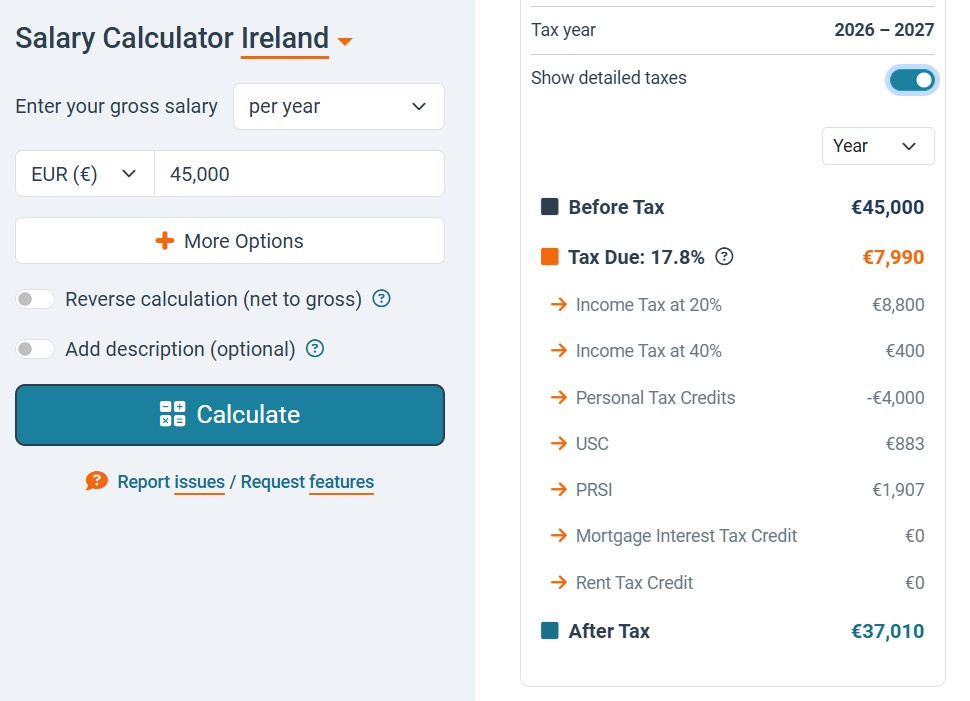Click the orange Tax Due color square
The image size is (970, 701).
tap(549, 257)
